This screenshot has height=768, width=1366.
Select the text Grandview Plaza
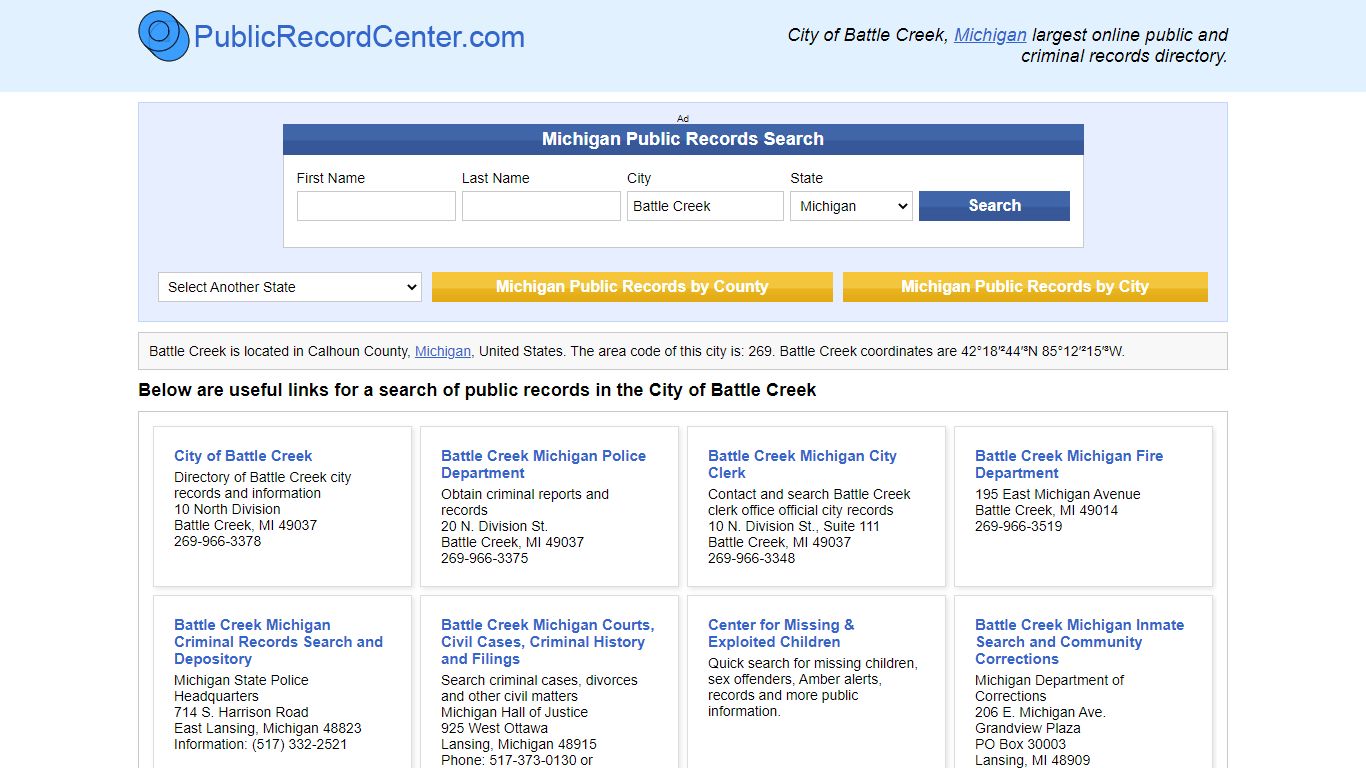coord(1028,728)
